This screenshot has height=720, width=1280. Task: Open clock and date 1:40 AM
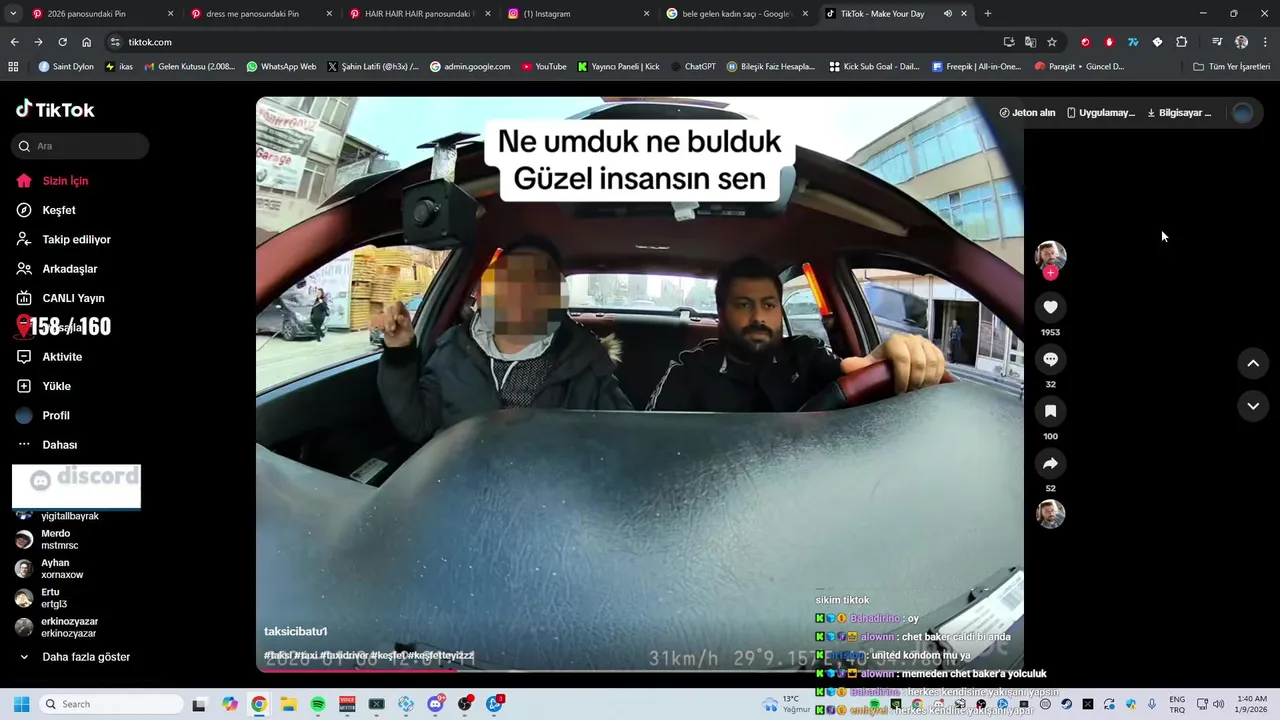1253,704
